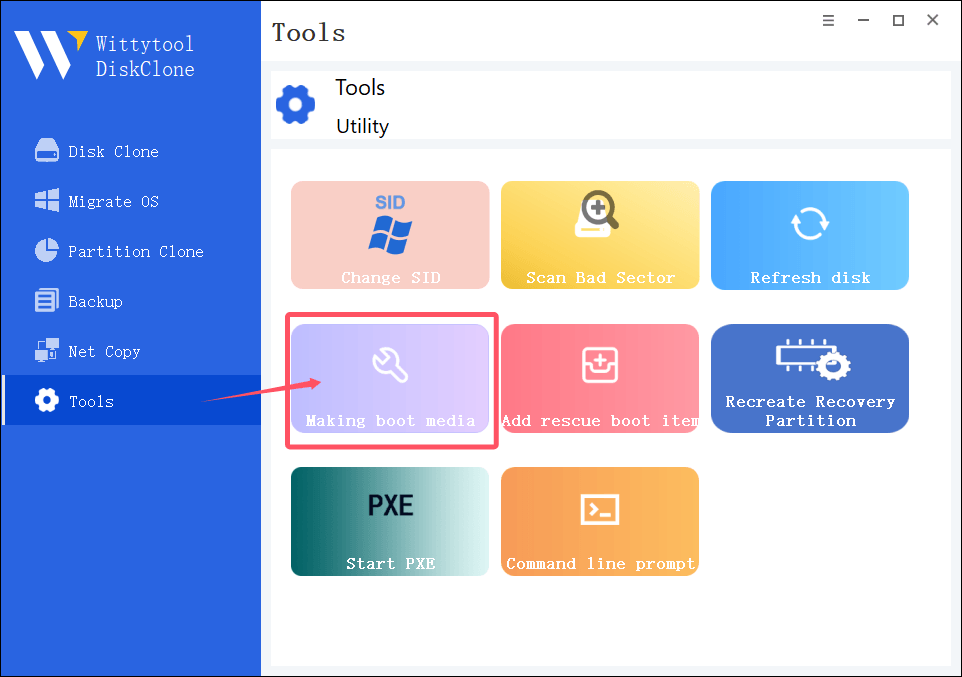The image size is (962, 677).
Task: Open Command line prompt tile
Action: (x=600, y=521)
